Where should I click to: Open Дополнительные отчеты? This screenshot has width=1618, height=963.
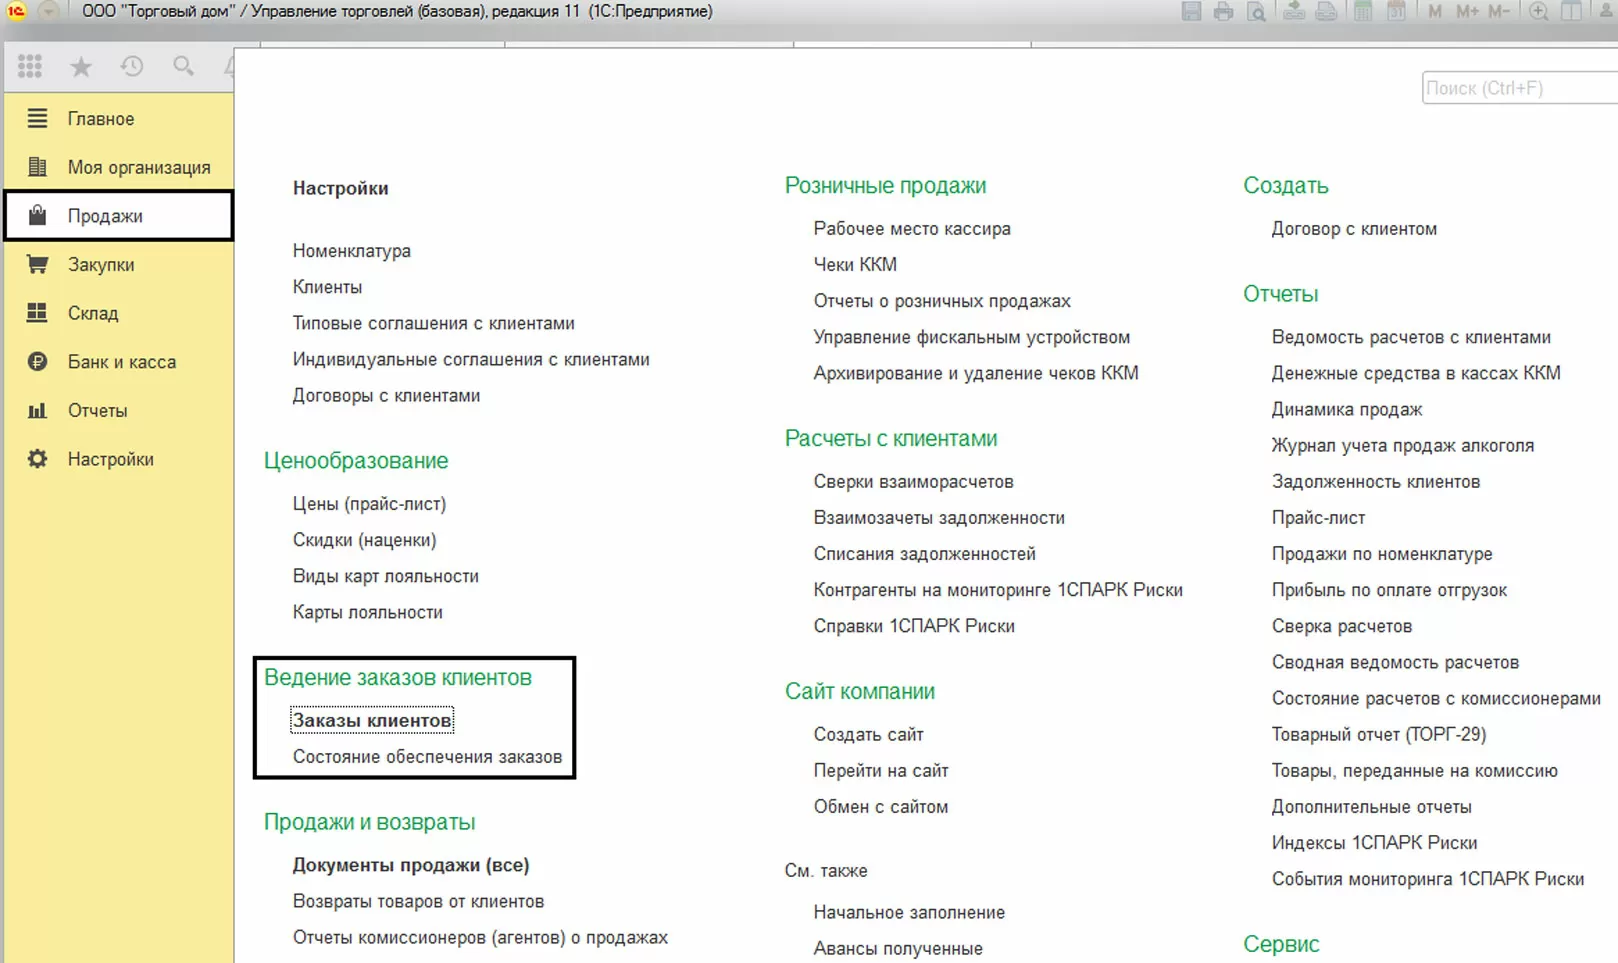1371,806
